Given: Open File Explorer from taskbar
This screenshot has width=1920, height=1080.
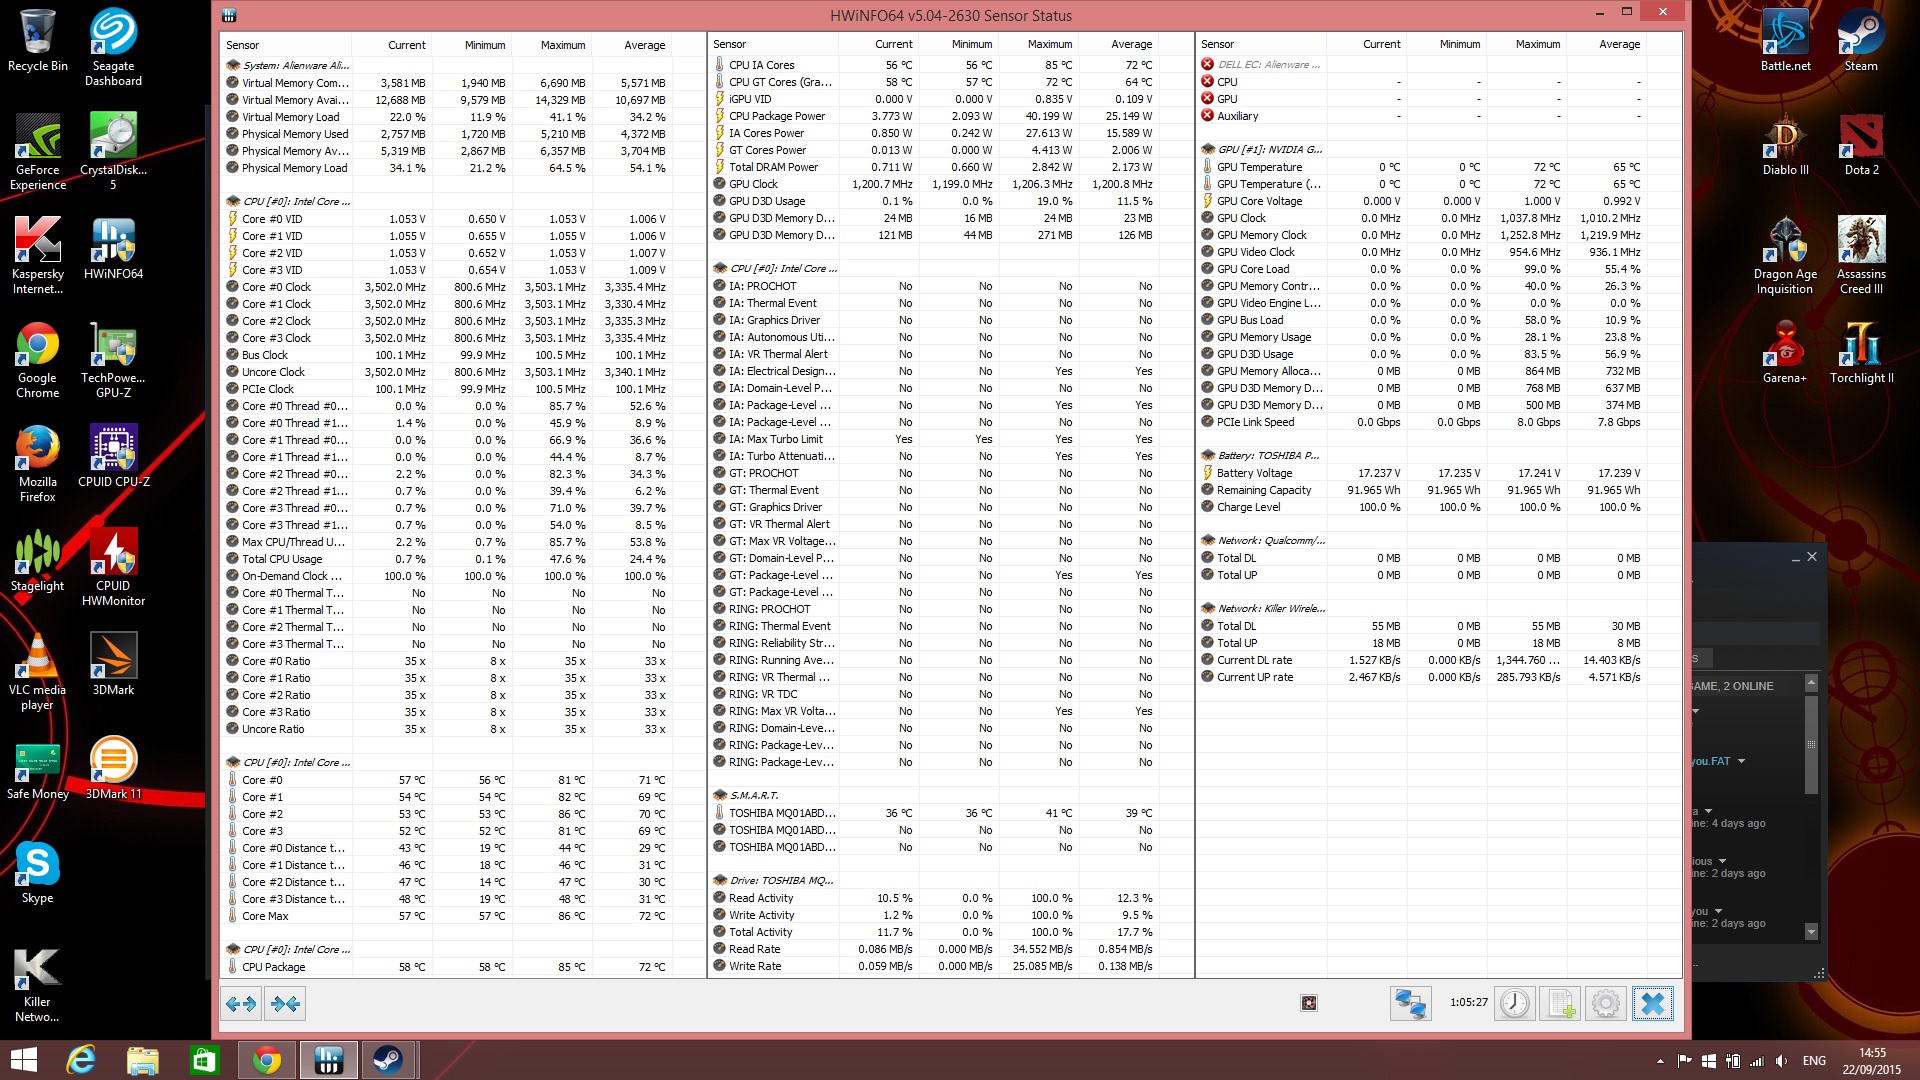Looking at the screenshot, I should click(143, 1060).
